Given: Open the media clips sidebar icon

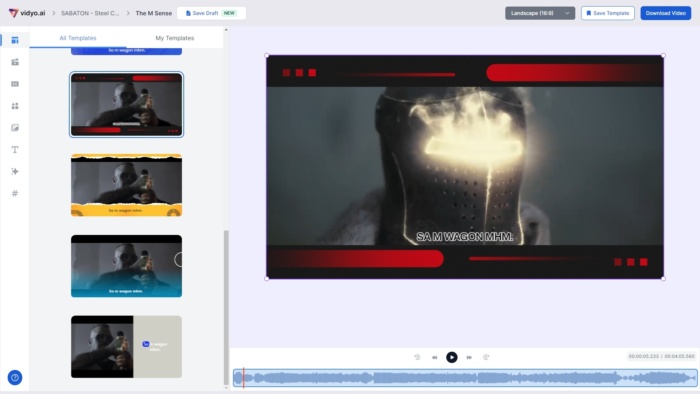Looking at the screenshot, I should pos(15,62).
